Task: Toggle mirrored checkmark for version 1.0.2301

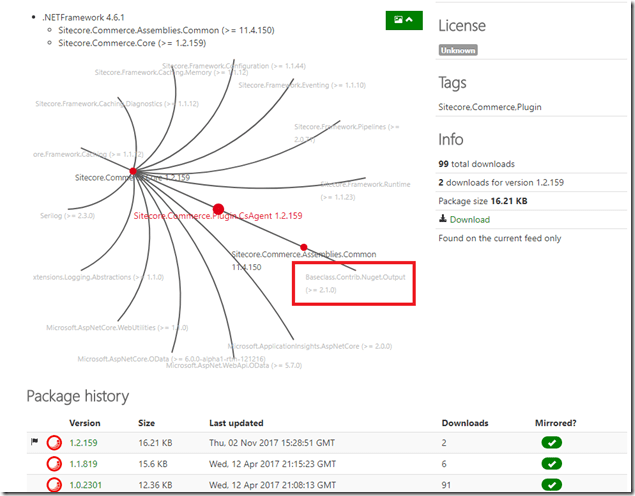Action: tap(551, 485)
